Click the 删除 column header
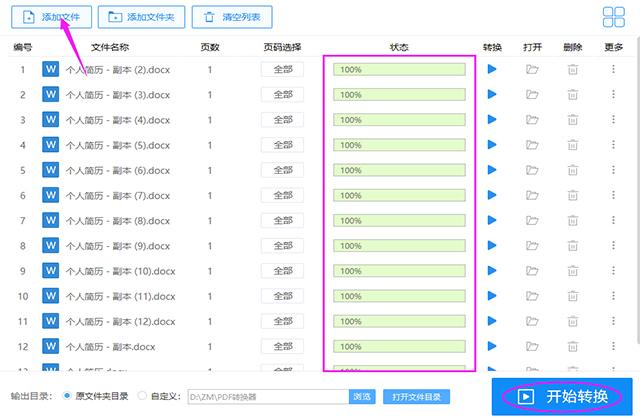Image resolution: width=640 pixels, height=420 pixels. (573, 47)
